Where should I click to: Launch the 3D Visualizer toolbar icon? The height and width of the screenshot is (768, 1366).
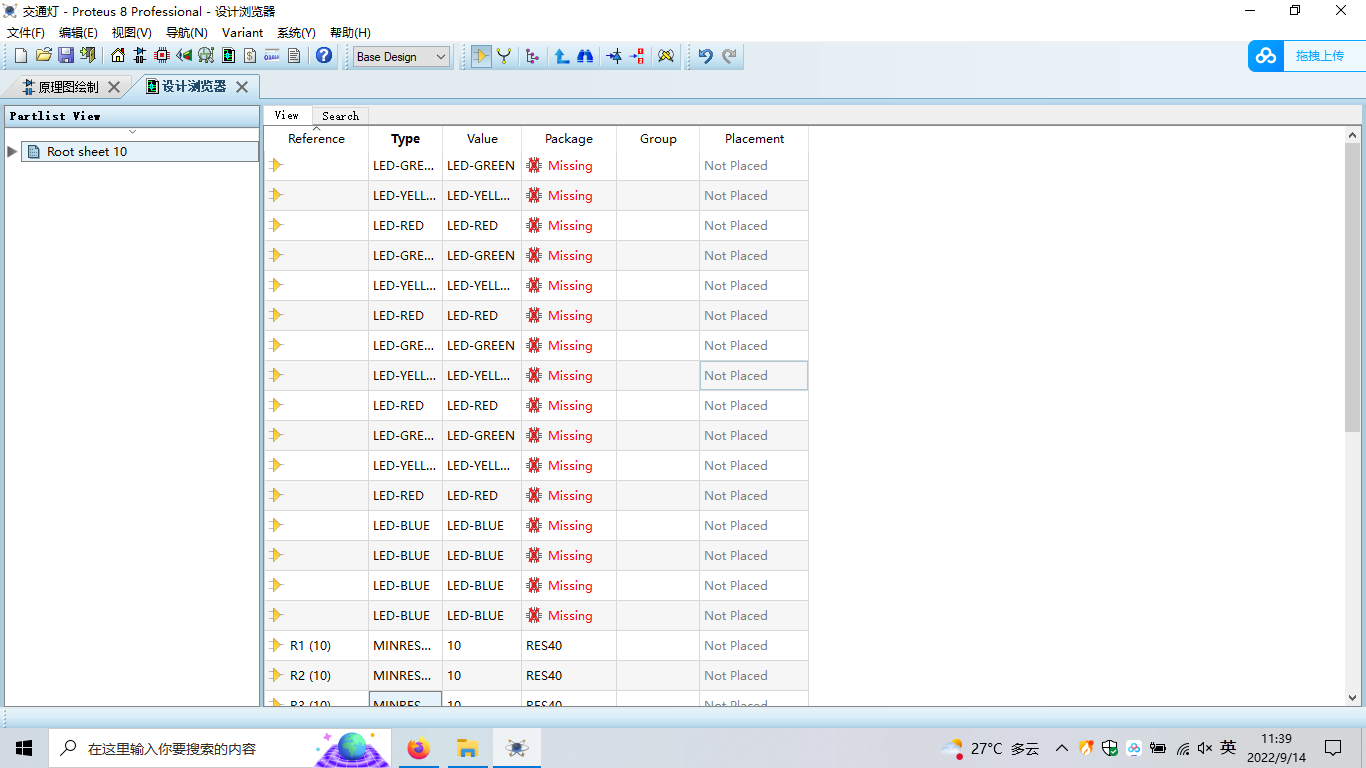[184, 56]
